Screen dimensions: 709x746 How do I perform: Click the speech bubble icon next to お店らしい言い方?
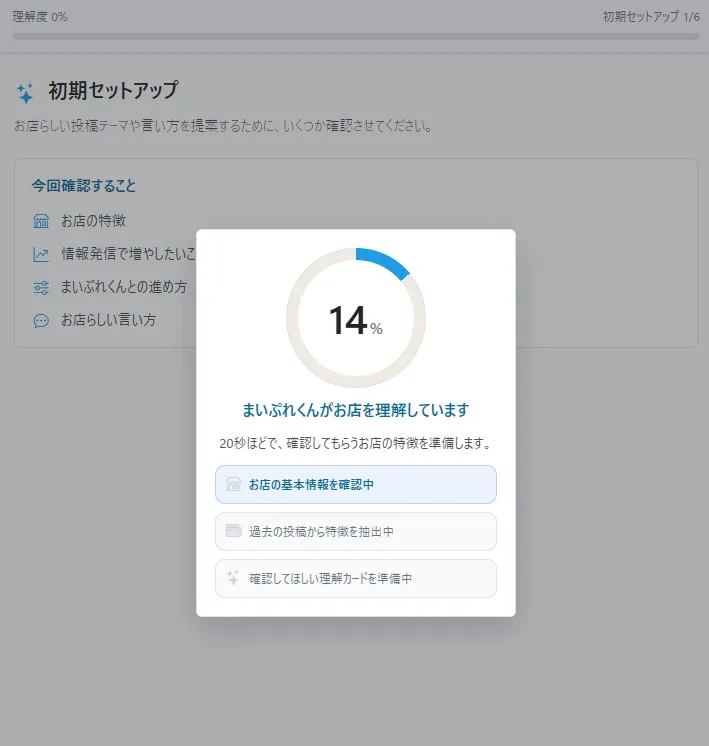(41, 321)
